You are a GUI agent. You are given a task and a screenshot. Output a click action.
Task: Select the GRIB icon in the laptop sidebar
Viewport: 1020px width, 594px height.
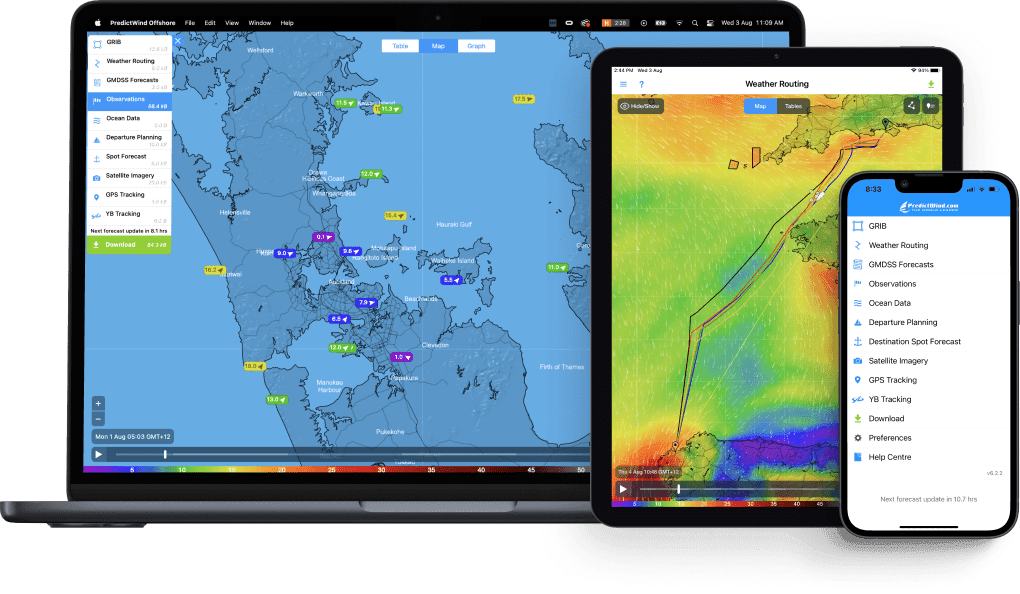click(x=98, y=43)
